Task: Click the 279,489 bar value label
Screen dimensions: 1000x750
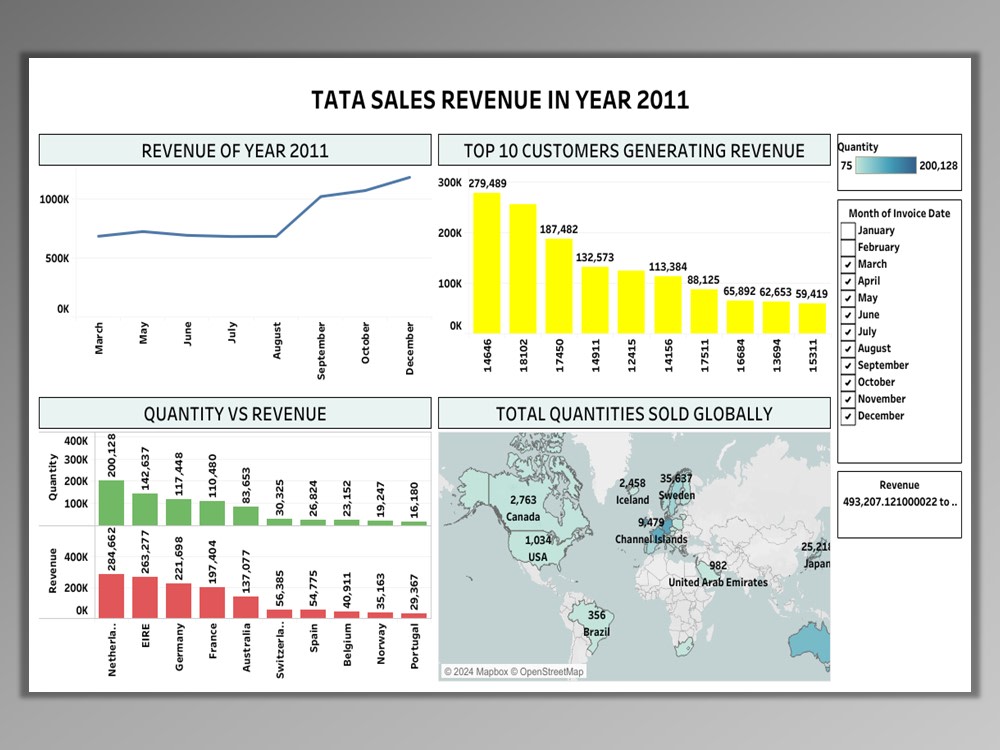Action: (487, 184)
